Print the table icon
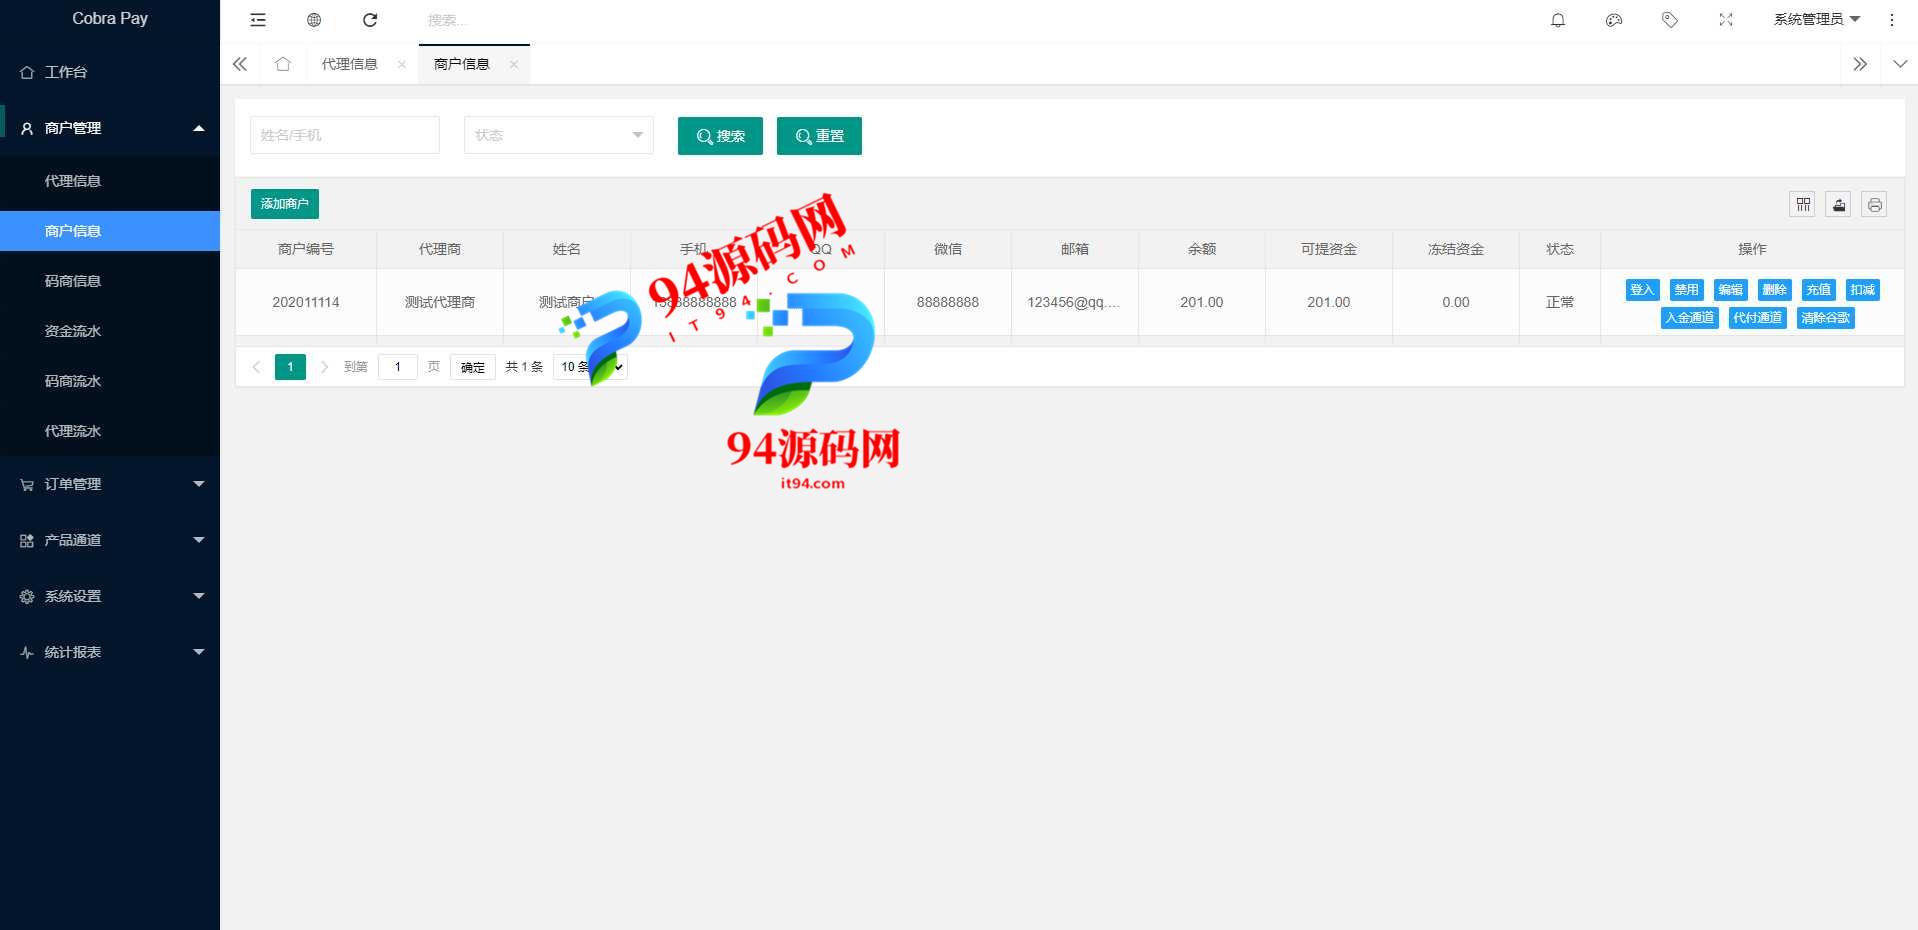Screen dimensions: 1918x930 click(1875, 204)
